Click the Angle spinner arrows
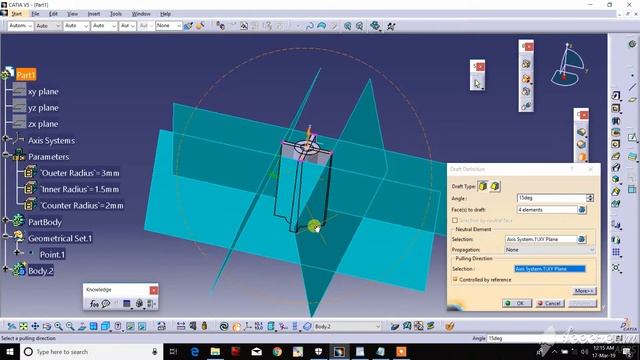Image resolution: width=640 pixels, height=360 pixels. 590,198
